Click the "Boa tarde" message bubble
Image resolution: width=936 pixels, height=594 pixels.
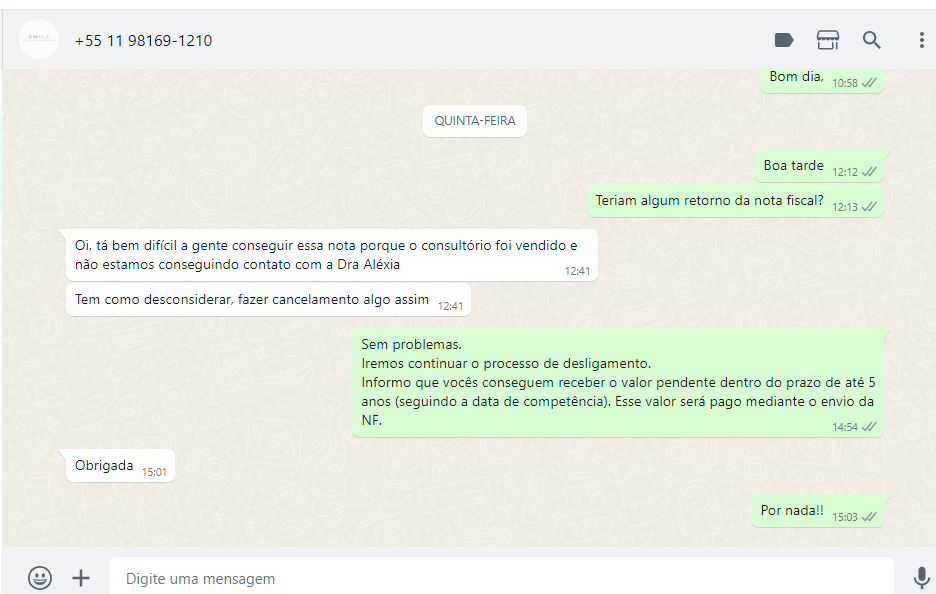pos(820,166)
